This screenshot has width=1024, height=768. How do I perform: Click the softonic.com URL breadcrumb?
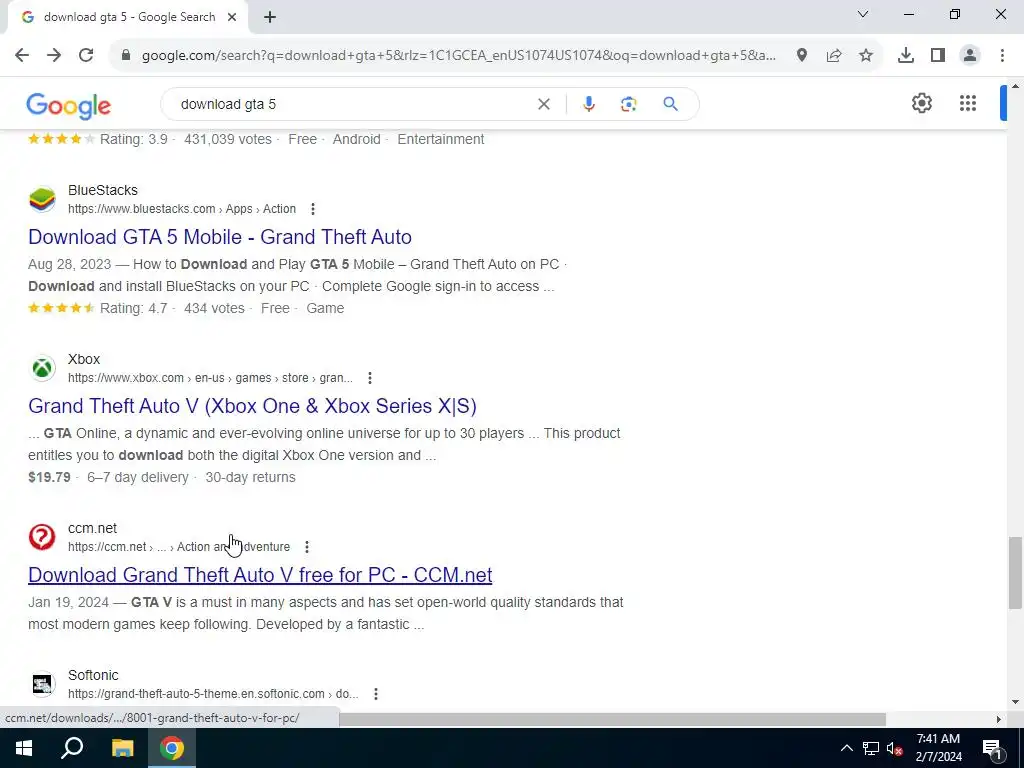[213, 694]
